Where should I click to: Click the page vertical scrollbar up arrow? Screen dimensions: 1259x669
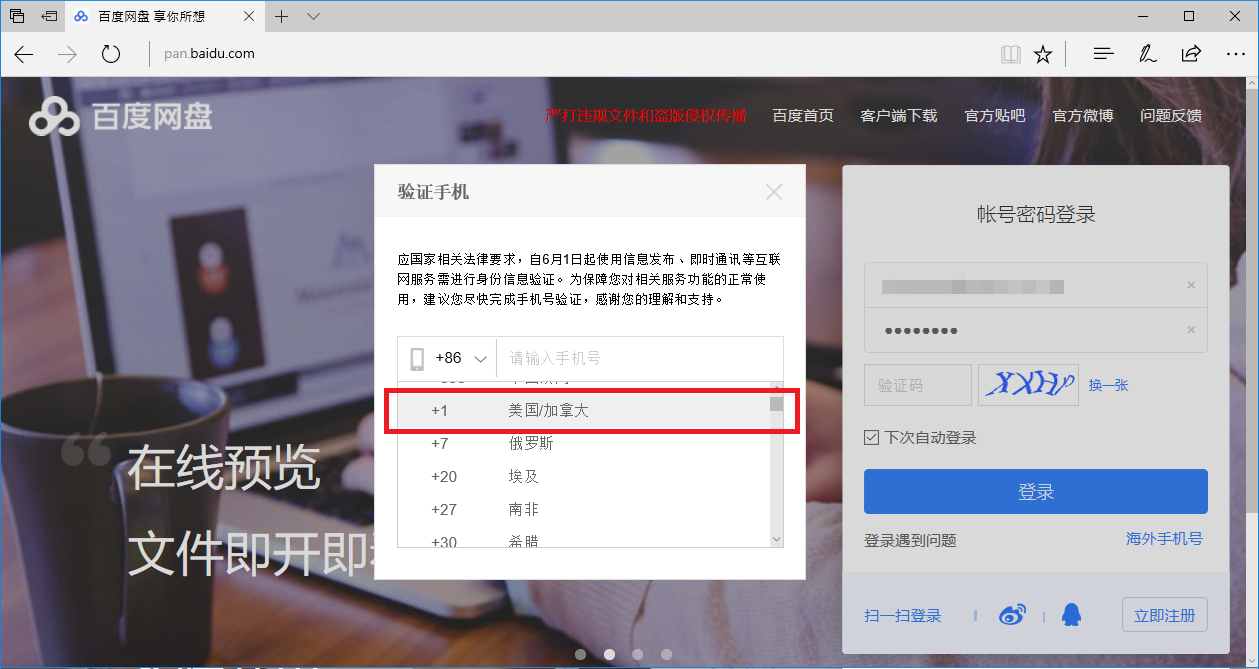pos(1251,86)
